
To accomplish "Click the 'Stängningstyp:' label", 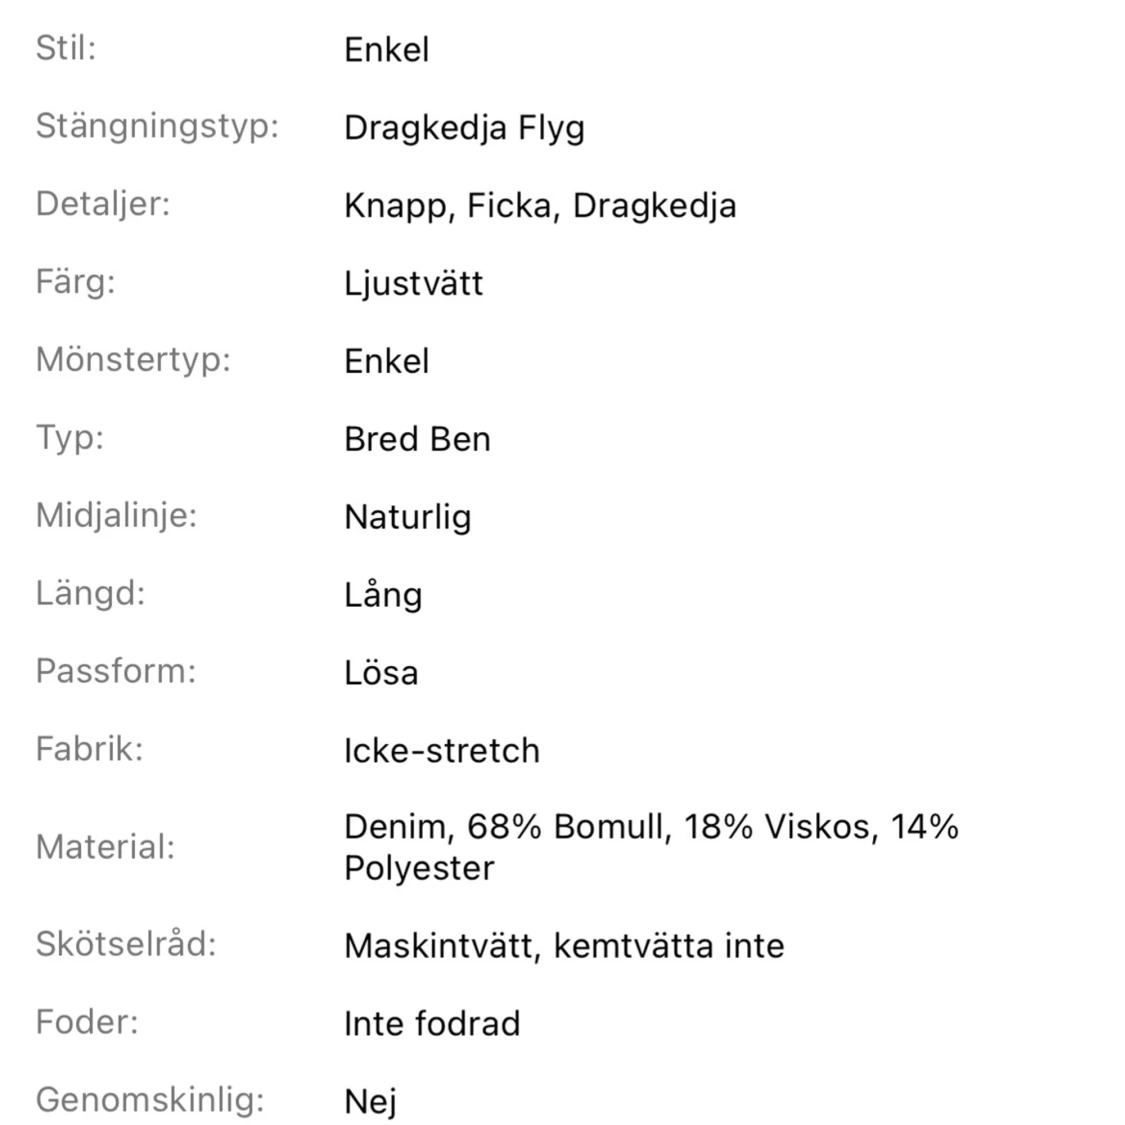I will (157, 126).
